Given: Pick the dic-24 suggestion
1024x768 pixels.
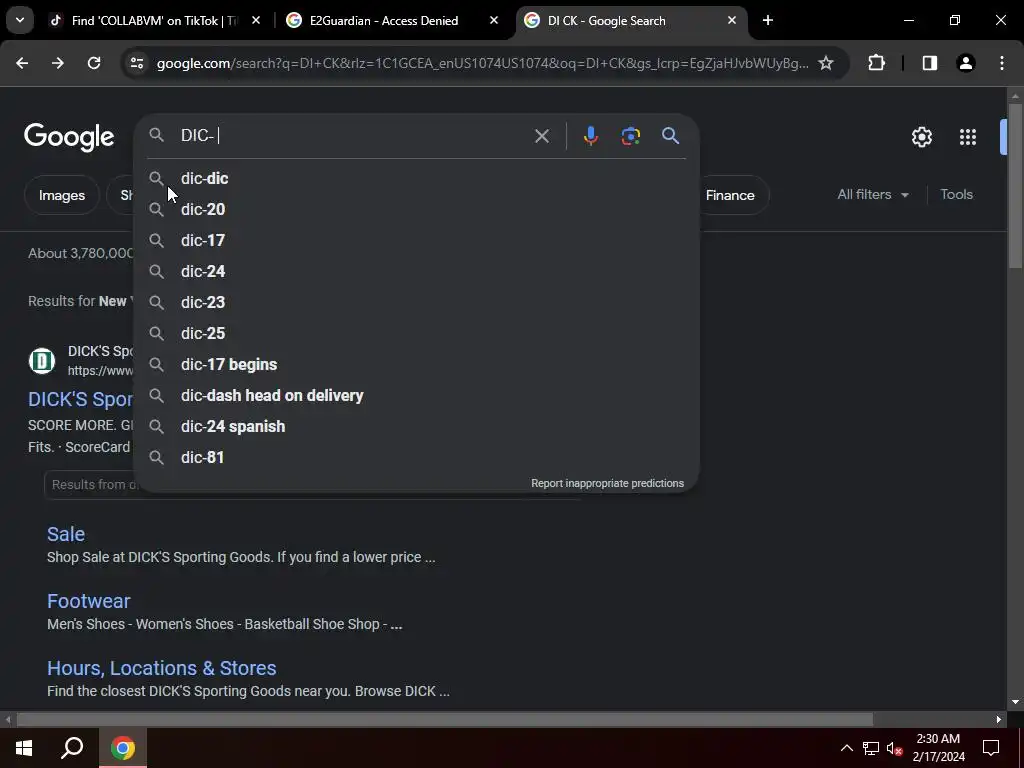Looking at the screenshot, I should tap(416, 271).
